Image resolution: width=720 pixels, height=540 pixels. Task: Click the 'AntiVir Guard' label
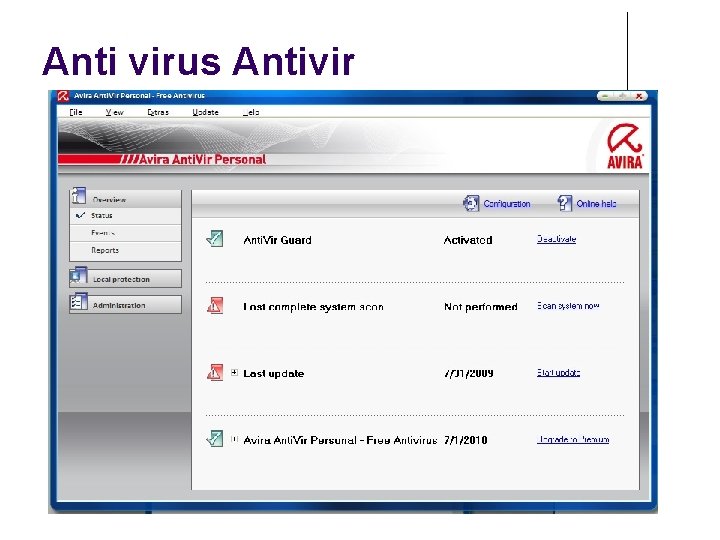277,240
